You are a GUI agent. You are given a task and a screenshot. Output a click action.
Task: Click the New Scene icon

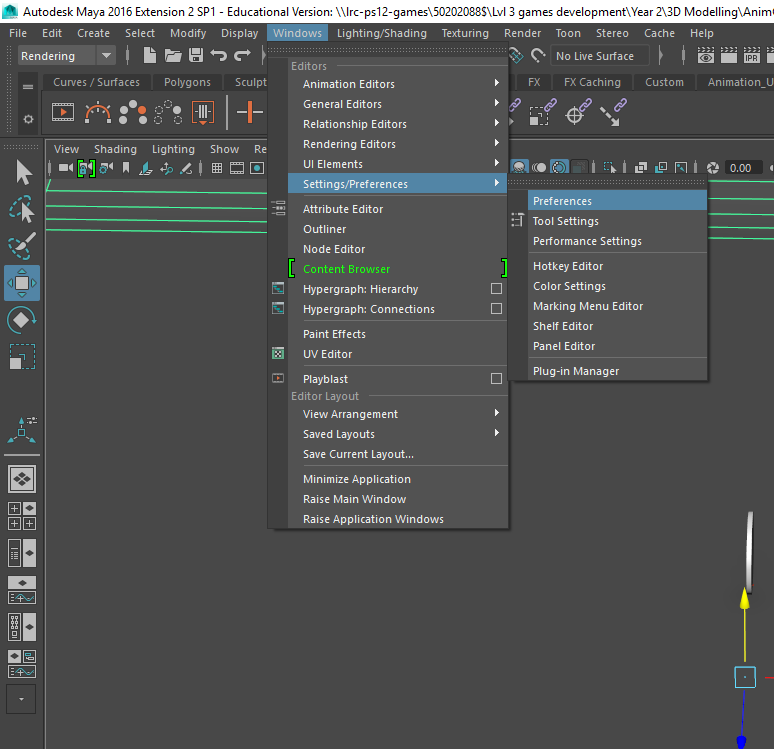coord(150,55)
